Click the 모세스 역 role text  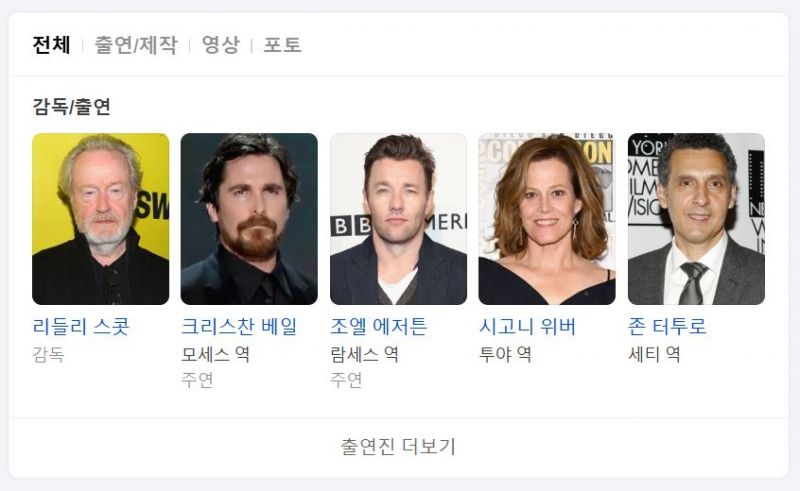tap(216, 354)
